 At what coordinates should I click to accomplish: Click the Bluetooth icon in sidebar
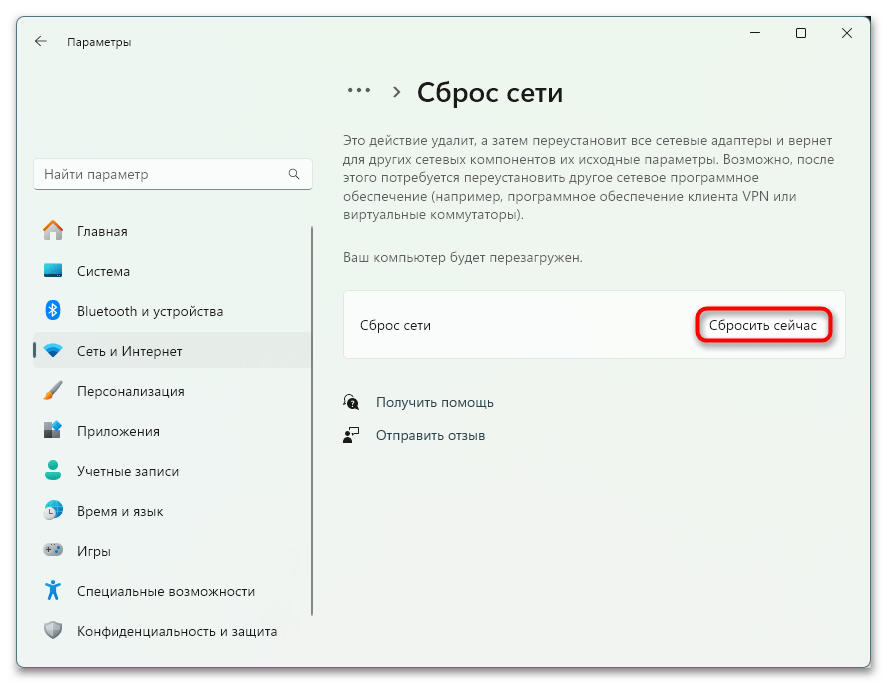point(53,310)
